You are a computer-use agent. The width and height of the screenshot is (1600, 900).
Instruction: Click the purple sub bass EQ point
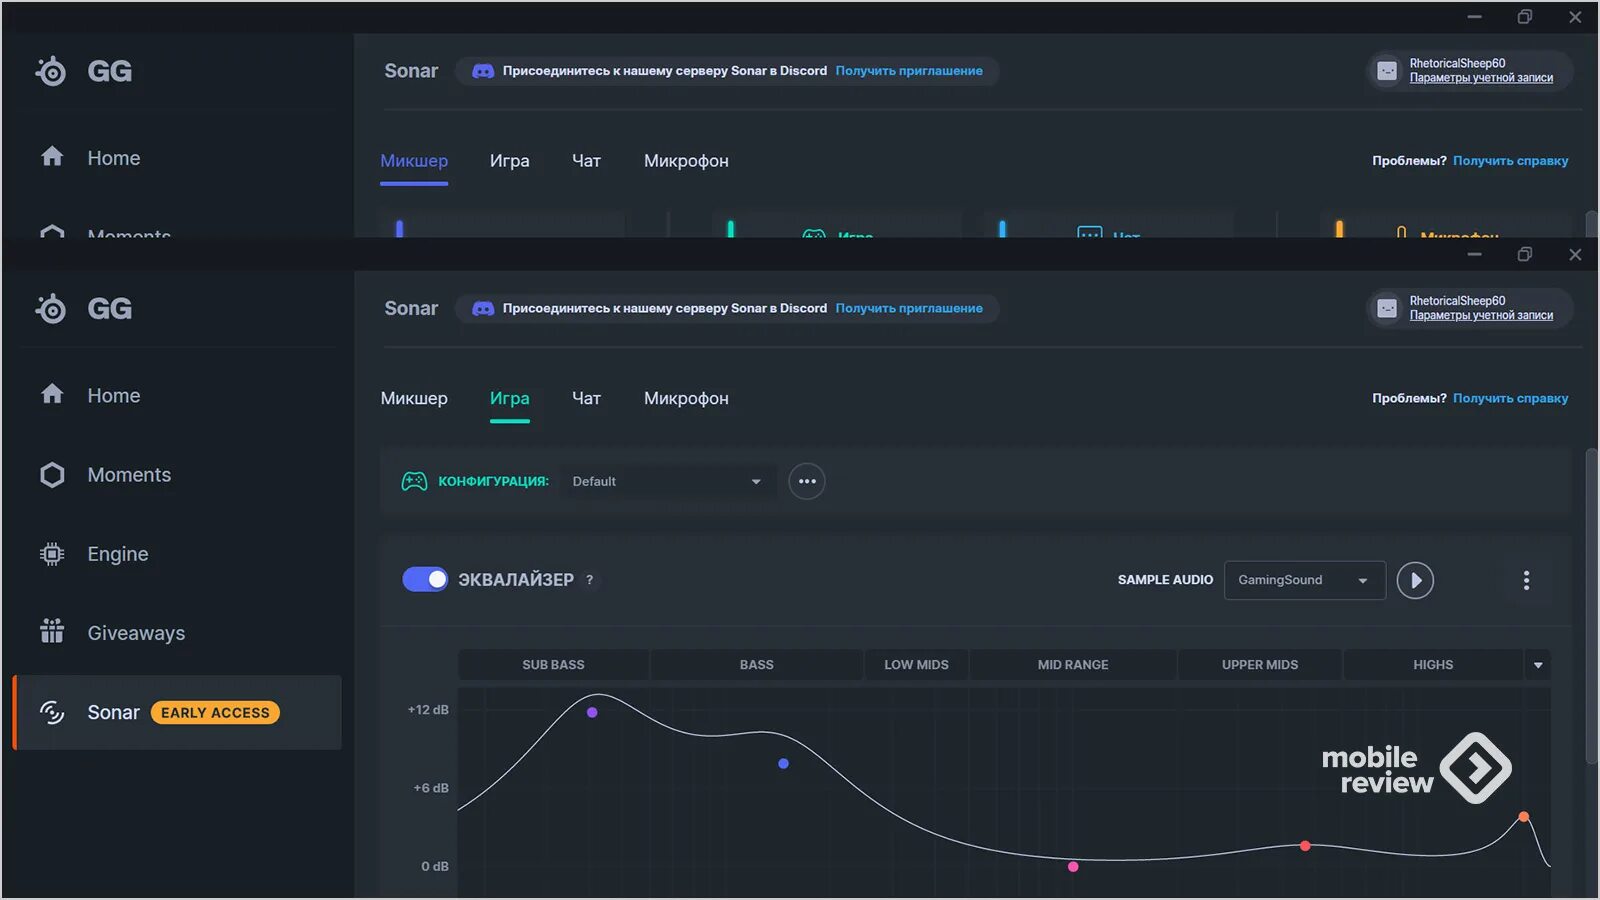point(592,713)
